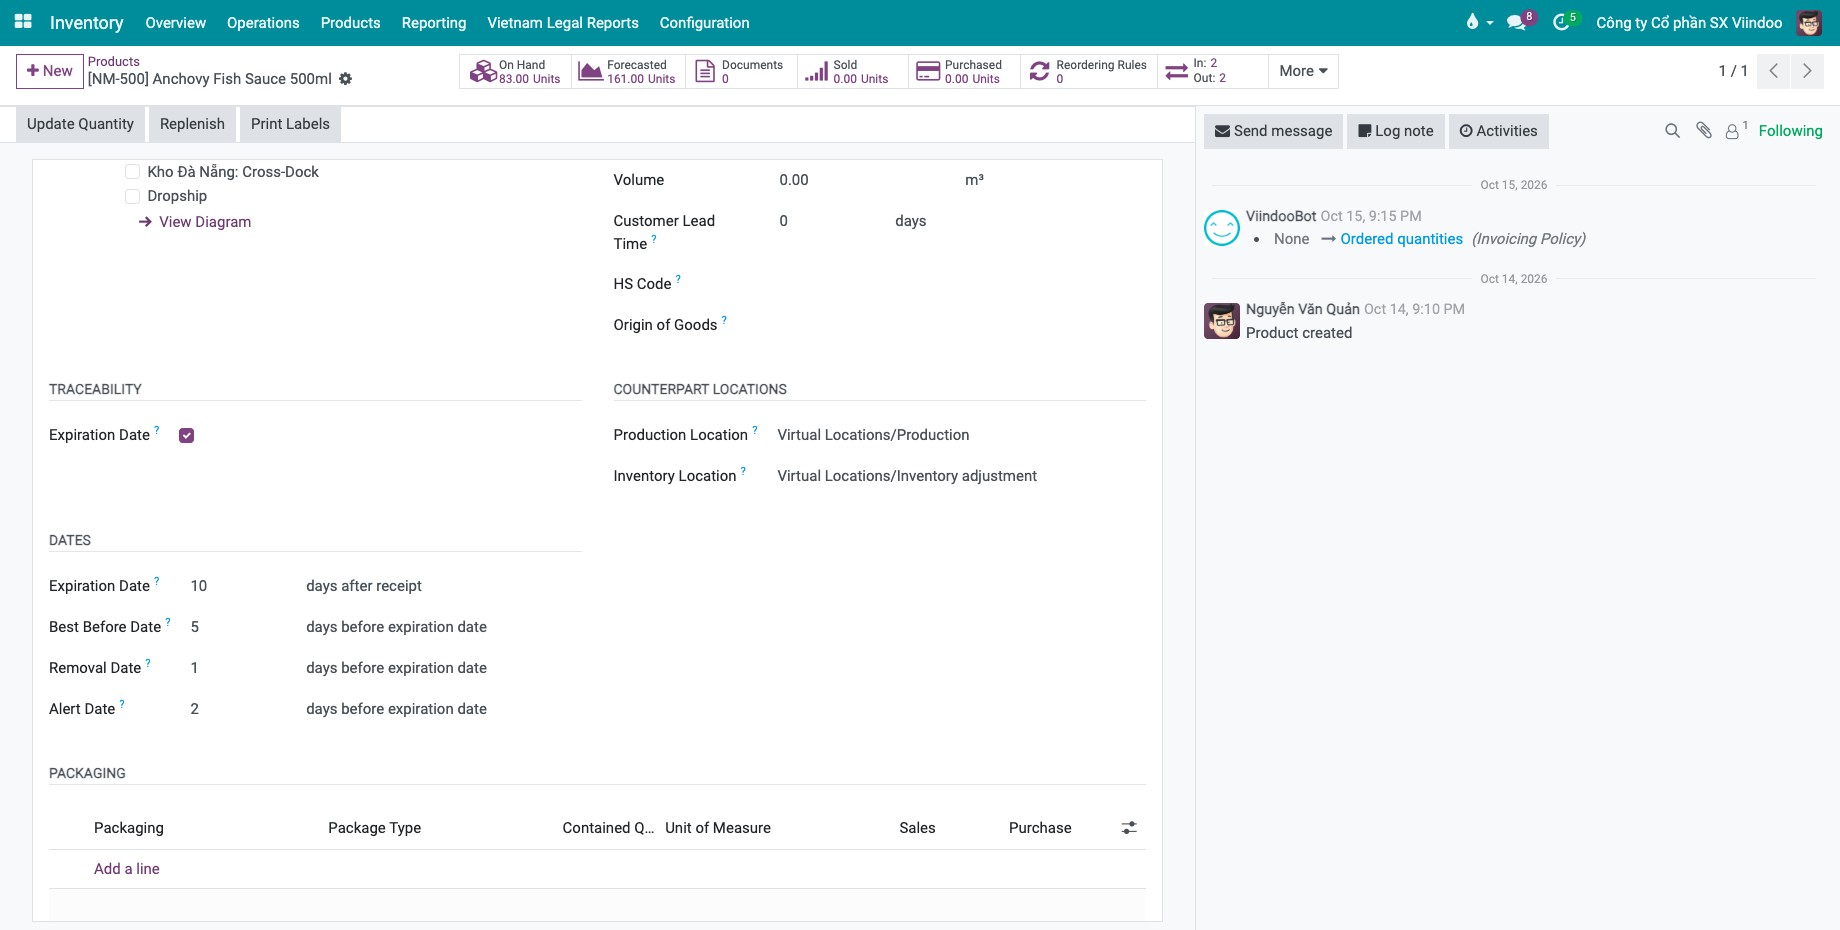
Task: Open On Hand 83.00 Units stat
Action: (x=516, y=71)
